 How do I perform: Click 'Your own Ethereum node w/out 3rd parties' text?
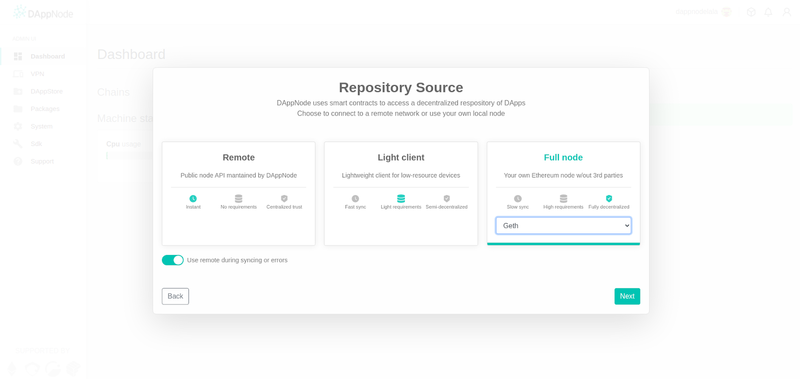(563, 175)
